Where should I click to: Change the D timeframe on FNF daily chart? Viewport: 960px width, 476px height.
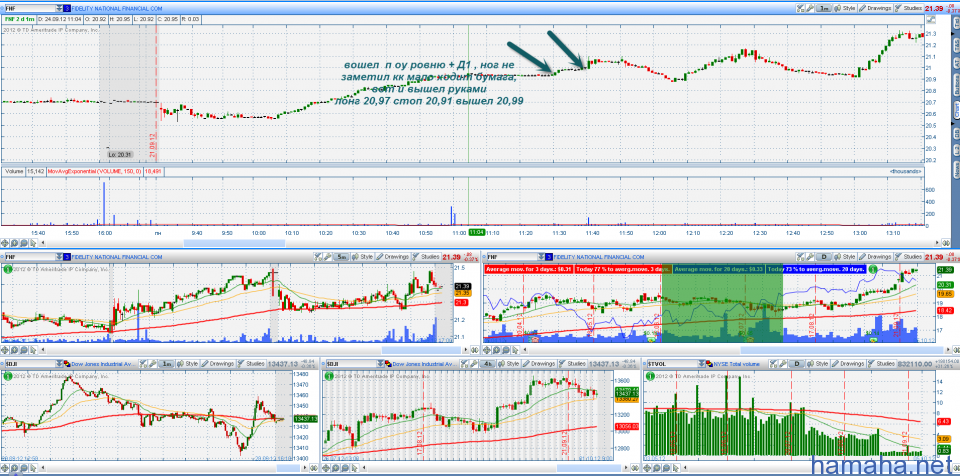point(823,257)
